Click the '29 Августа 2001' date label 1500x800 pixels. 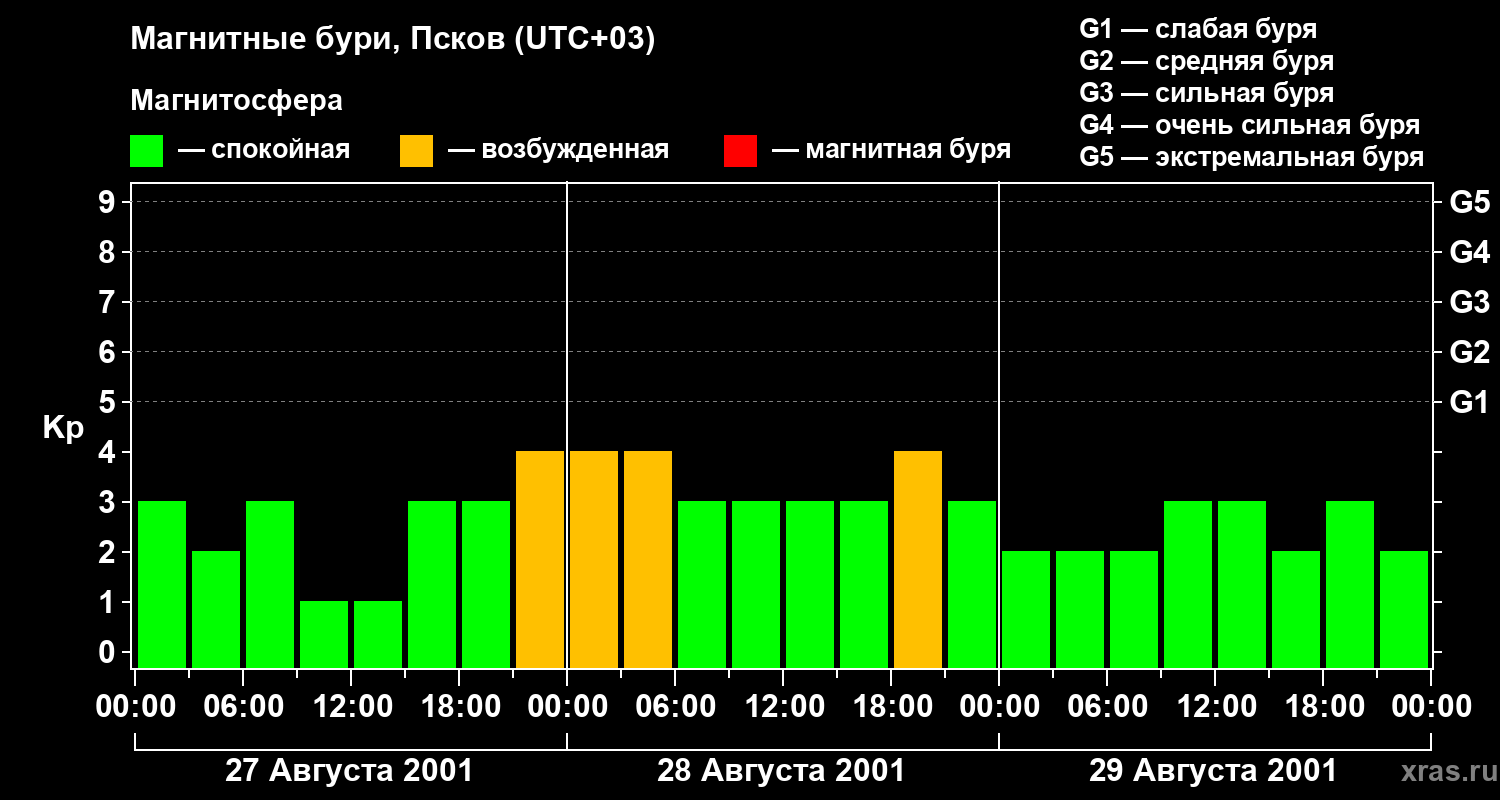(x=1213, y=771)
